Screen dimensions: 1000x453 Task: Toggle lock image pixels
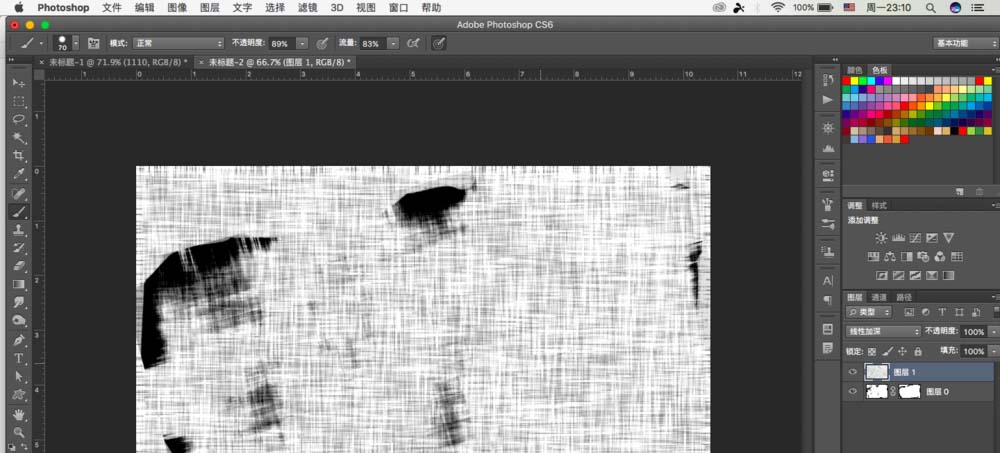(x=887, y=352)
